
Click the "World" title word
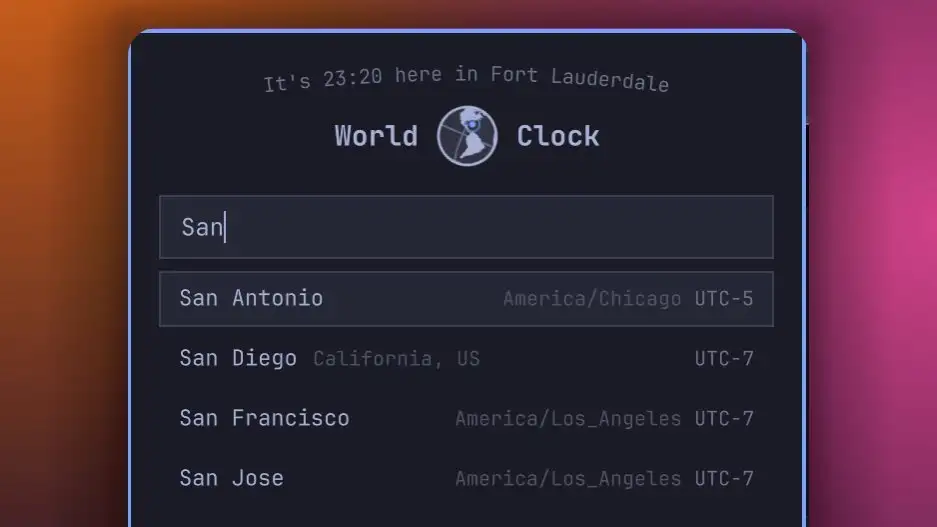[376, 136]
